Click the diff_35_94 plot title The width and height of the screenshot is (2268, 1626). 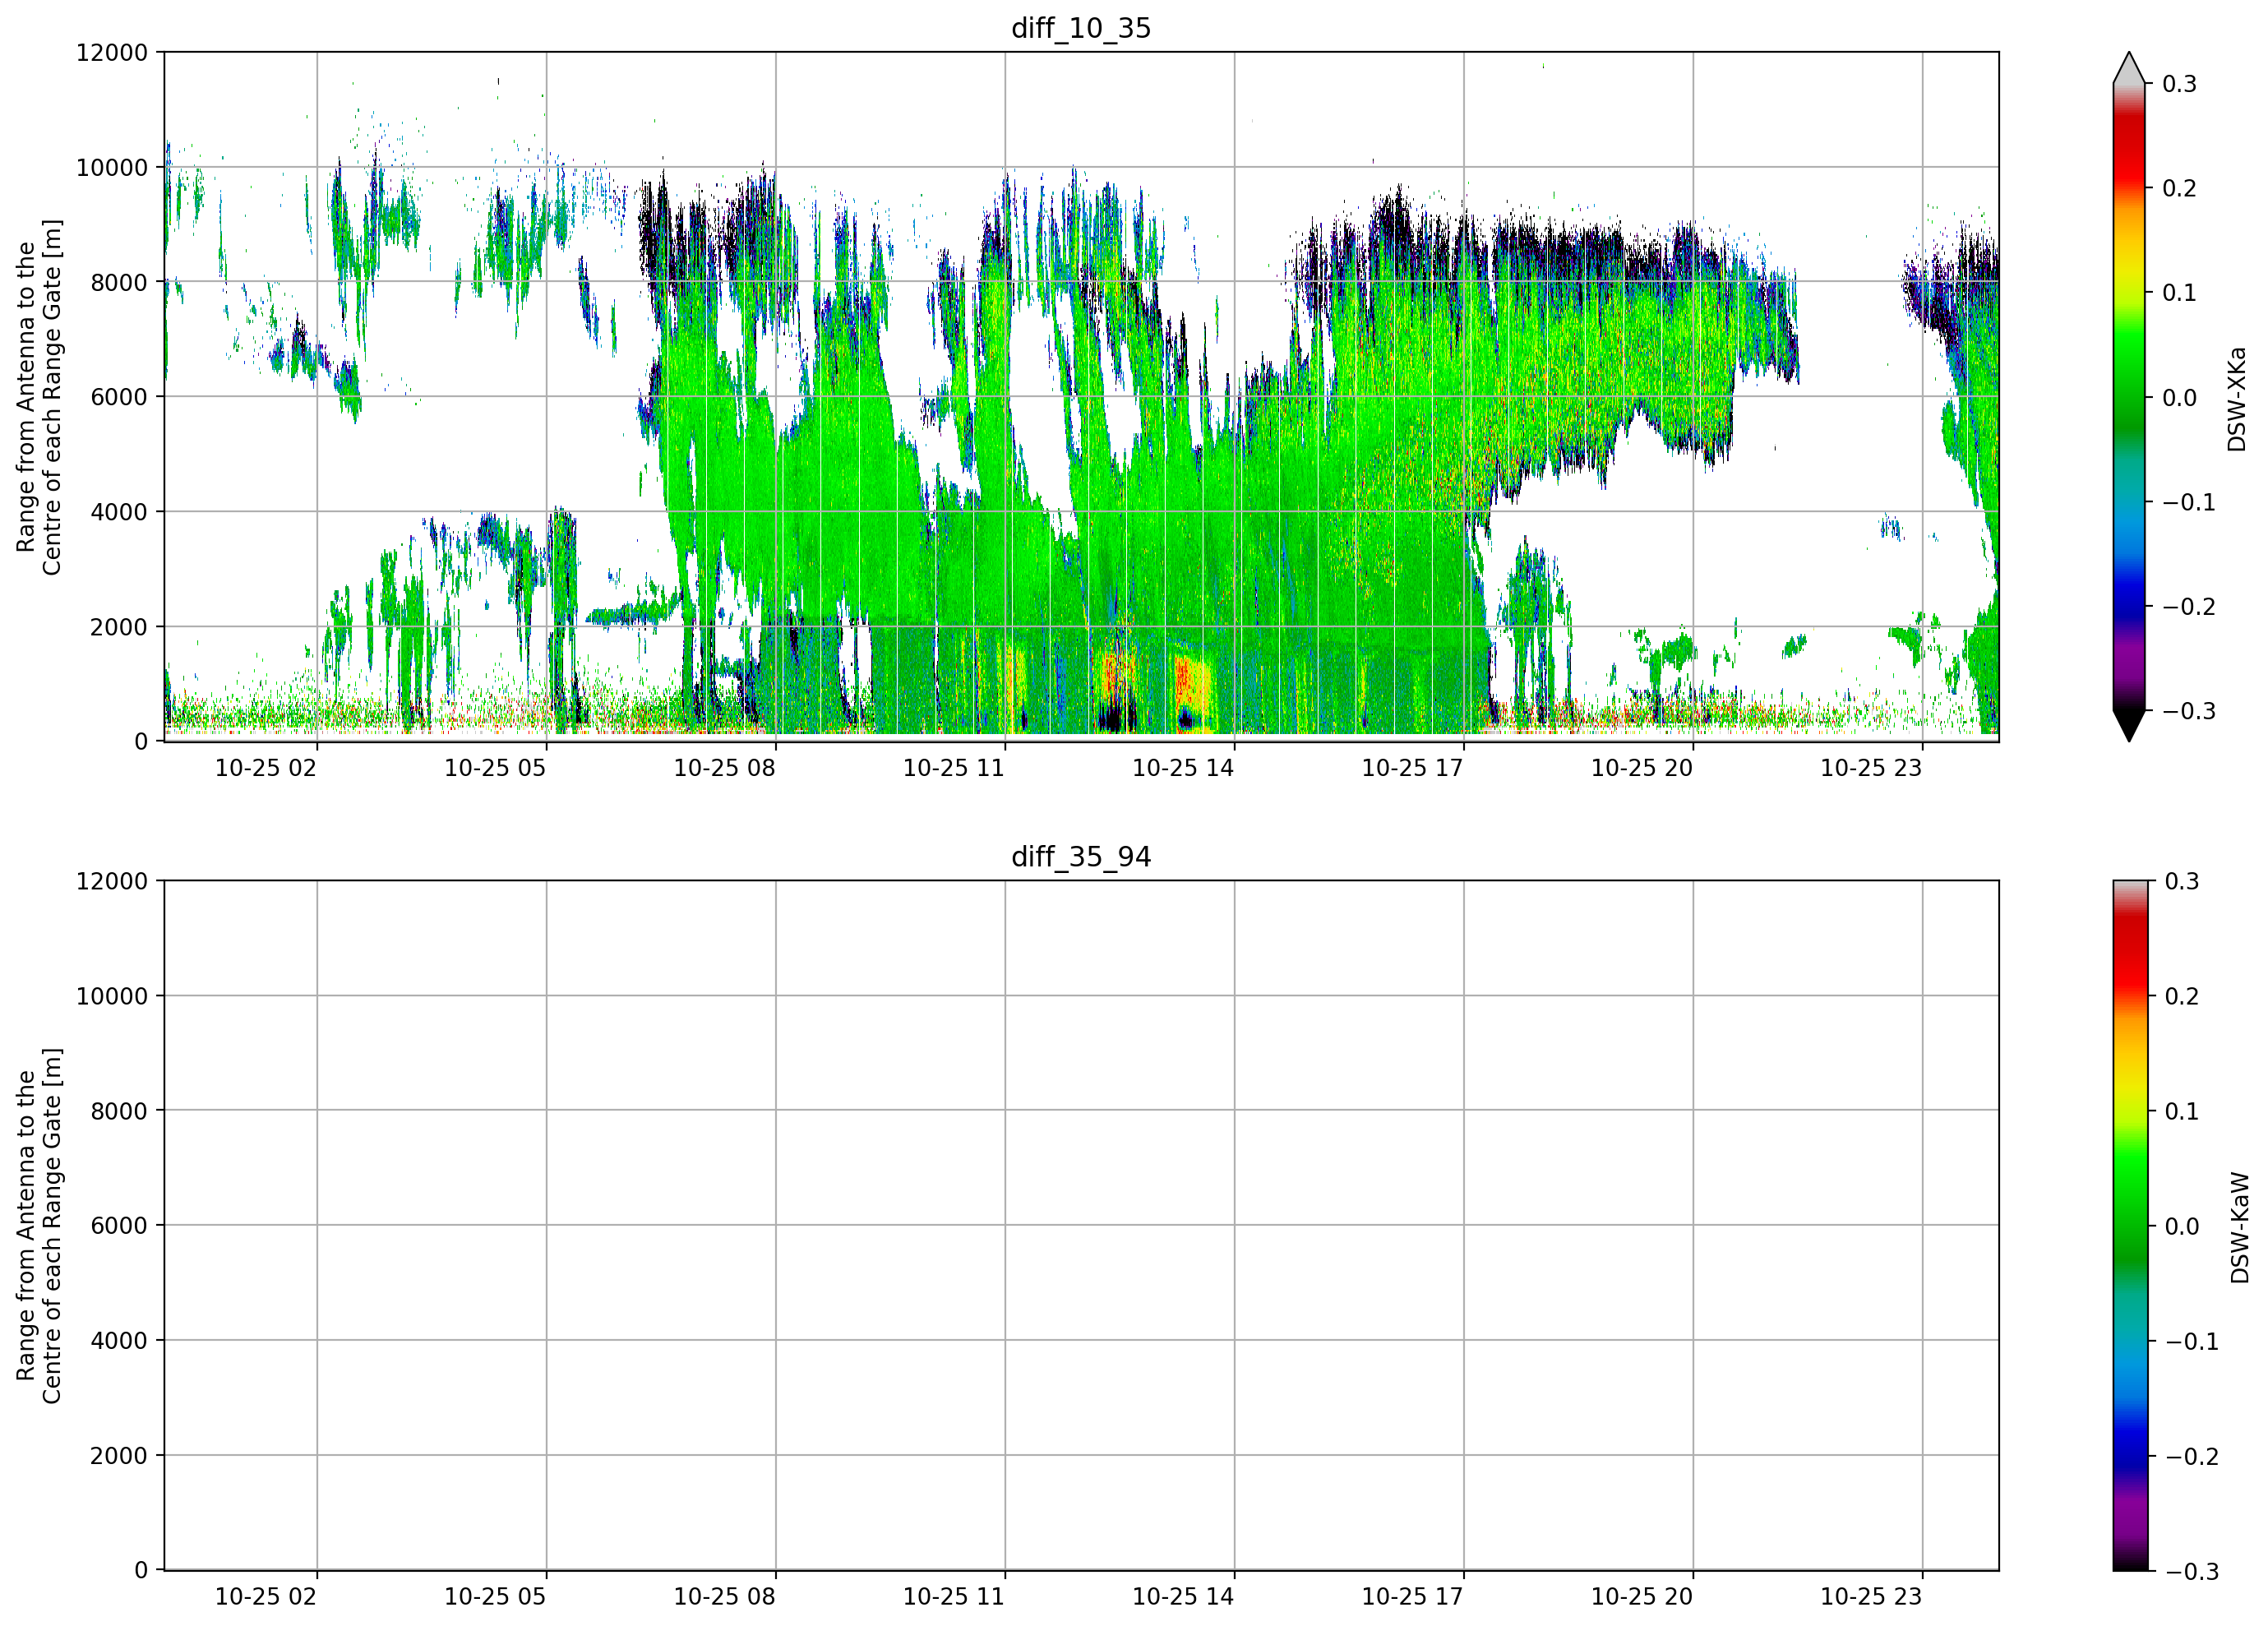[x=1081, y=857]
